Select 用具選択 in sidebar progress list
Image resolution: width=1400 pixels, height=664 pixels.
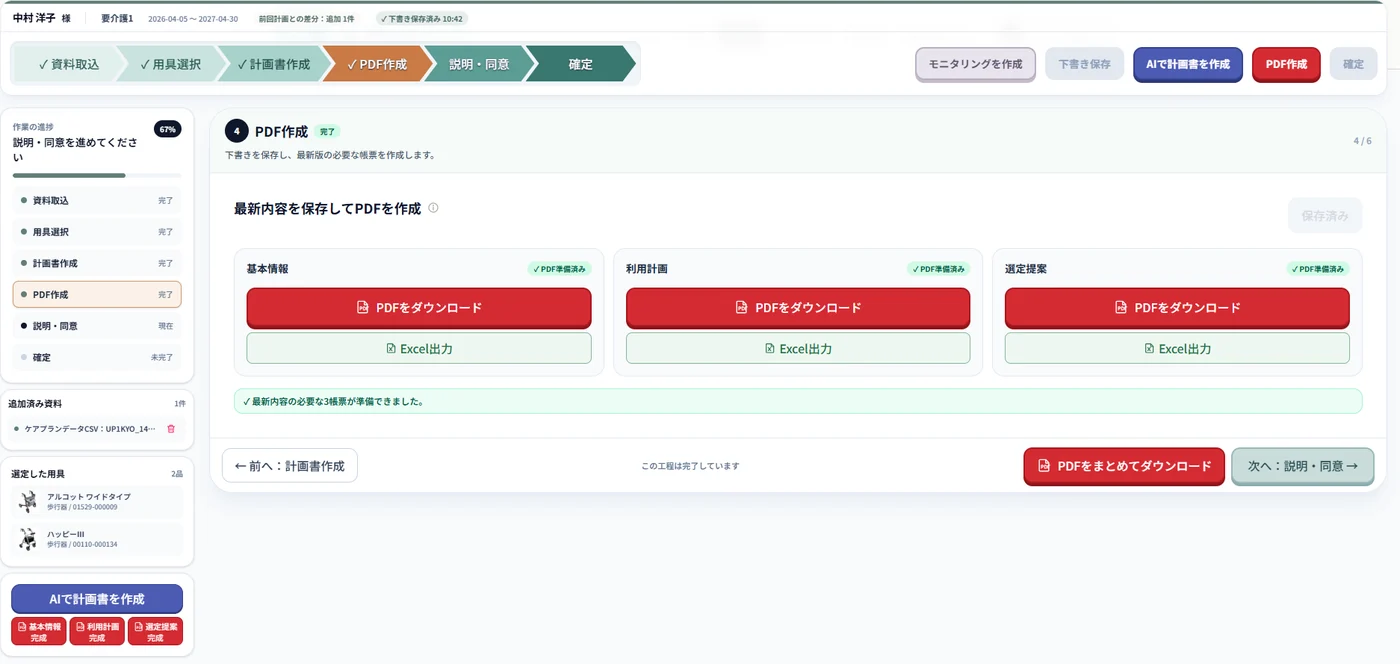point(97,232)
